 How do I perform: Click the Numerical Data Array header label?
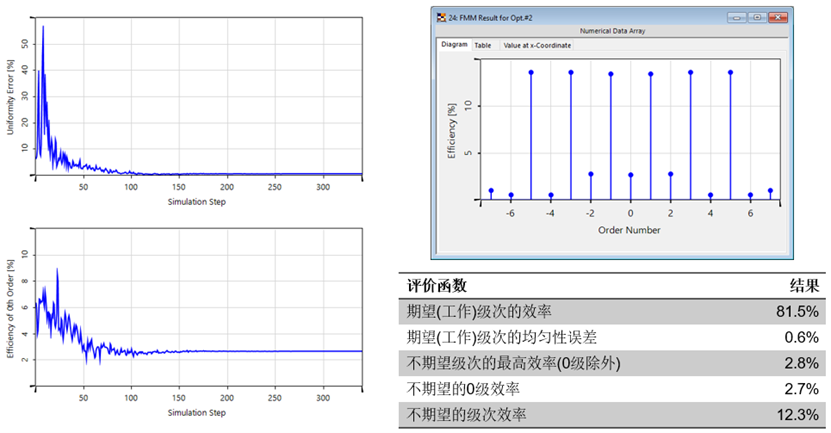coord(612,31)
